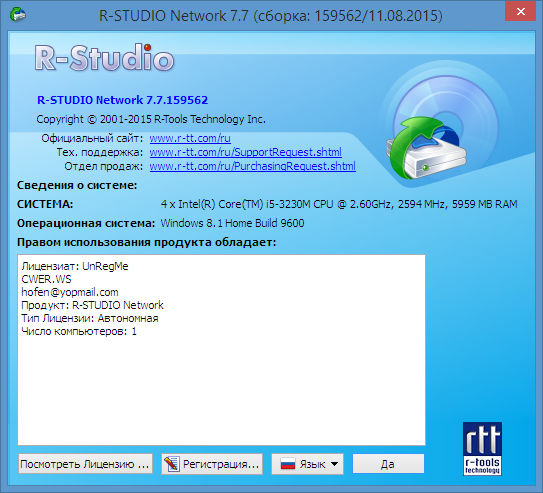
Task: Click the R-Studio app icon in title bar
Action: (18, 15)
